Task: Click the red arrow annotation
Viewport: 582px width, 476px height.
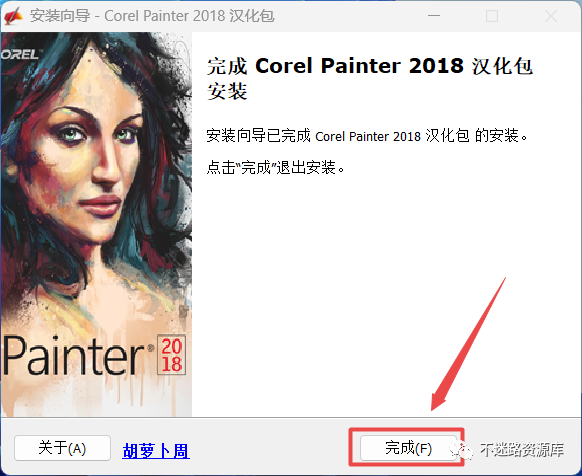Action: click(x=468, y=344)
